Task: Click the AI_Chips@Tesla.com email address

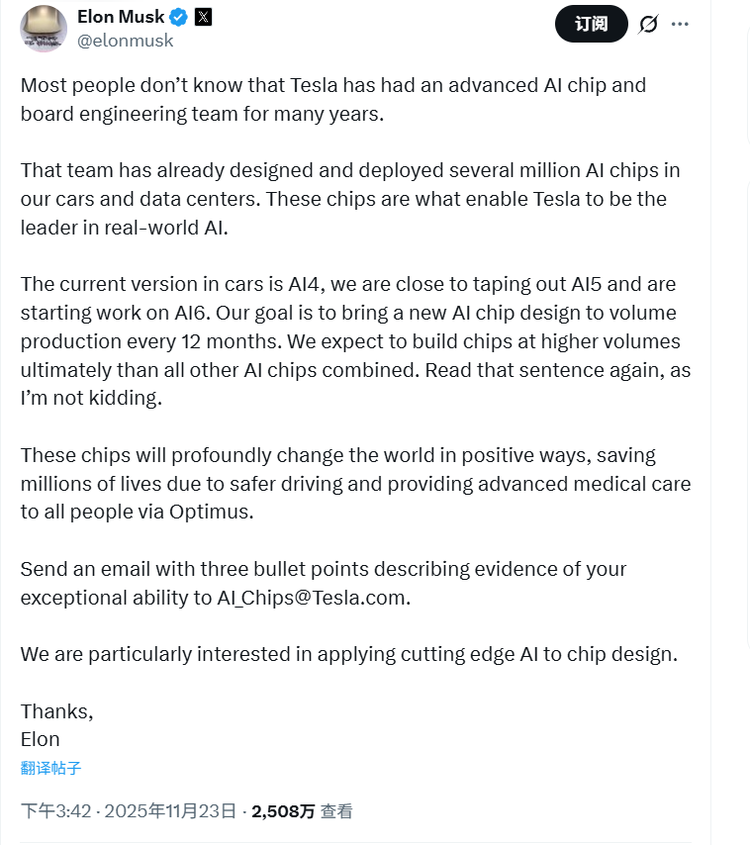Action: pos(313,598)
